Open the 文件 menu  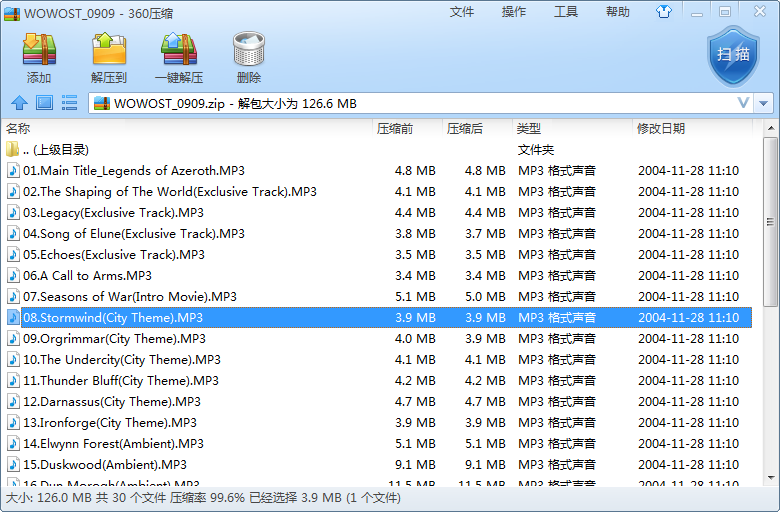[x=462, y=12]
